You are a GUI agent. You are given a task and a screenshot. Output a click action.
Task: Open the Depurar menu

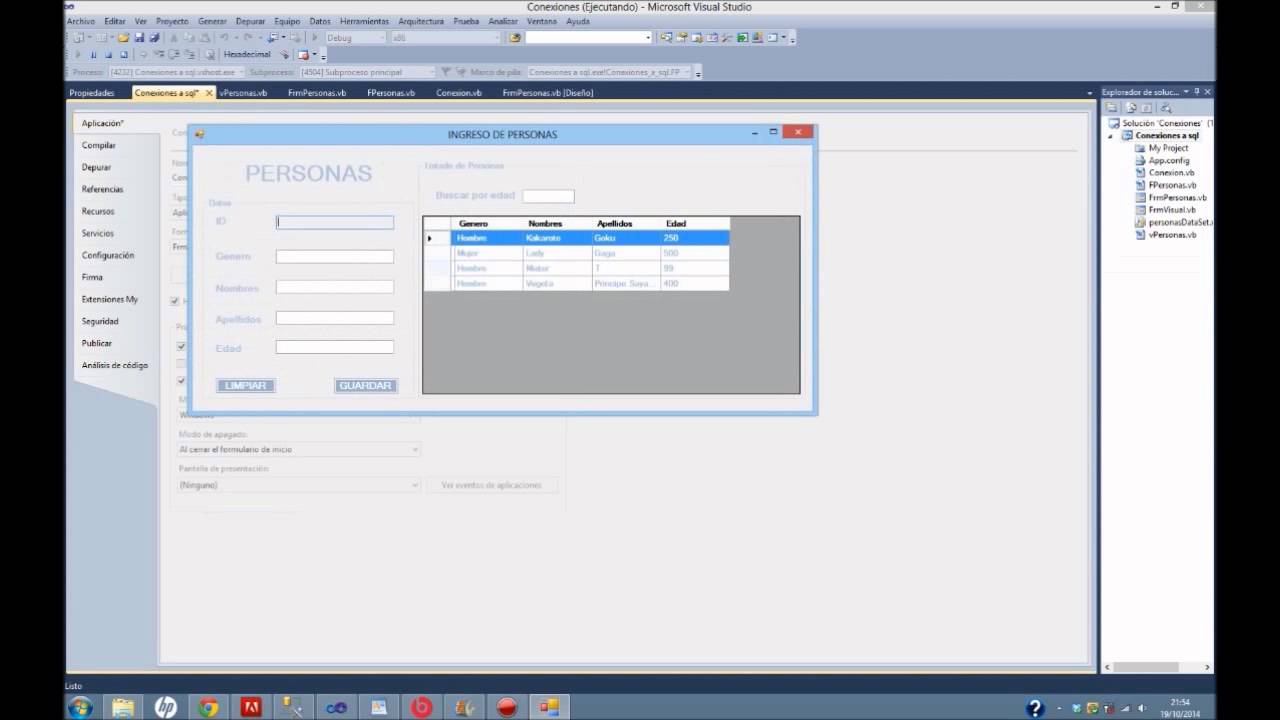click(251, 21)
